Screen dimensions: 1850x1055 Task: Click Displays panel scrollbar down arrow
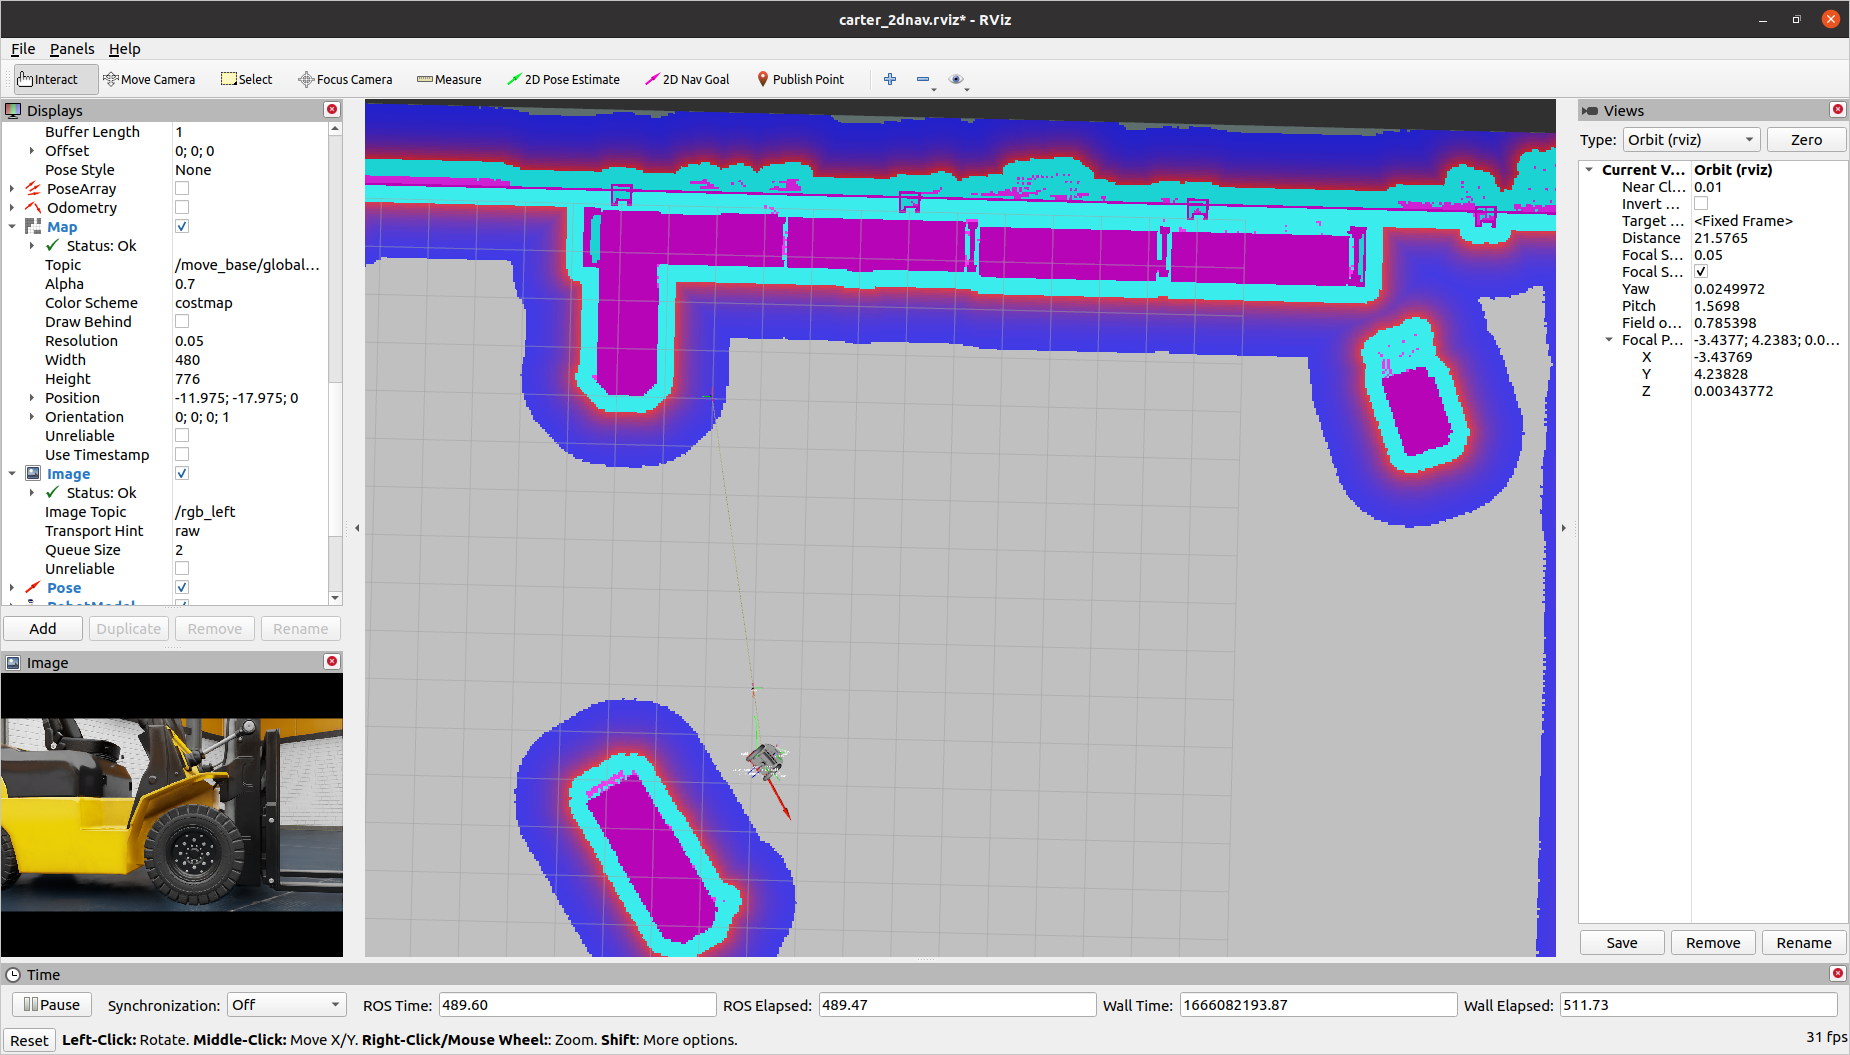tap(335, 598)
